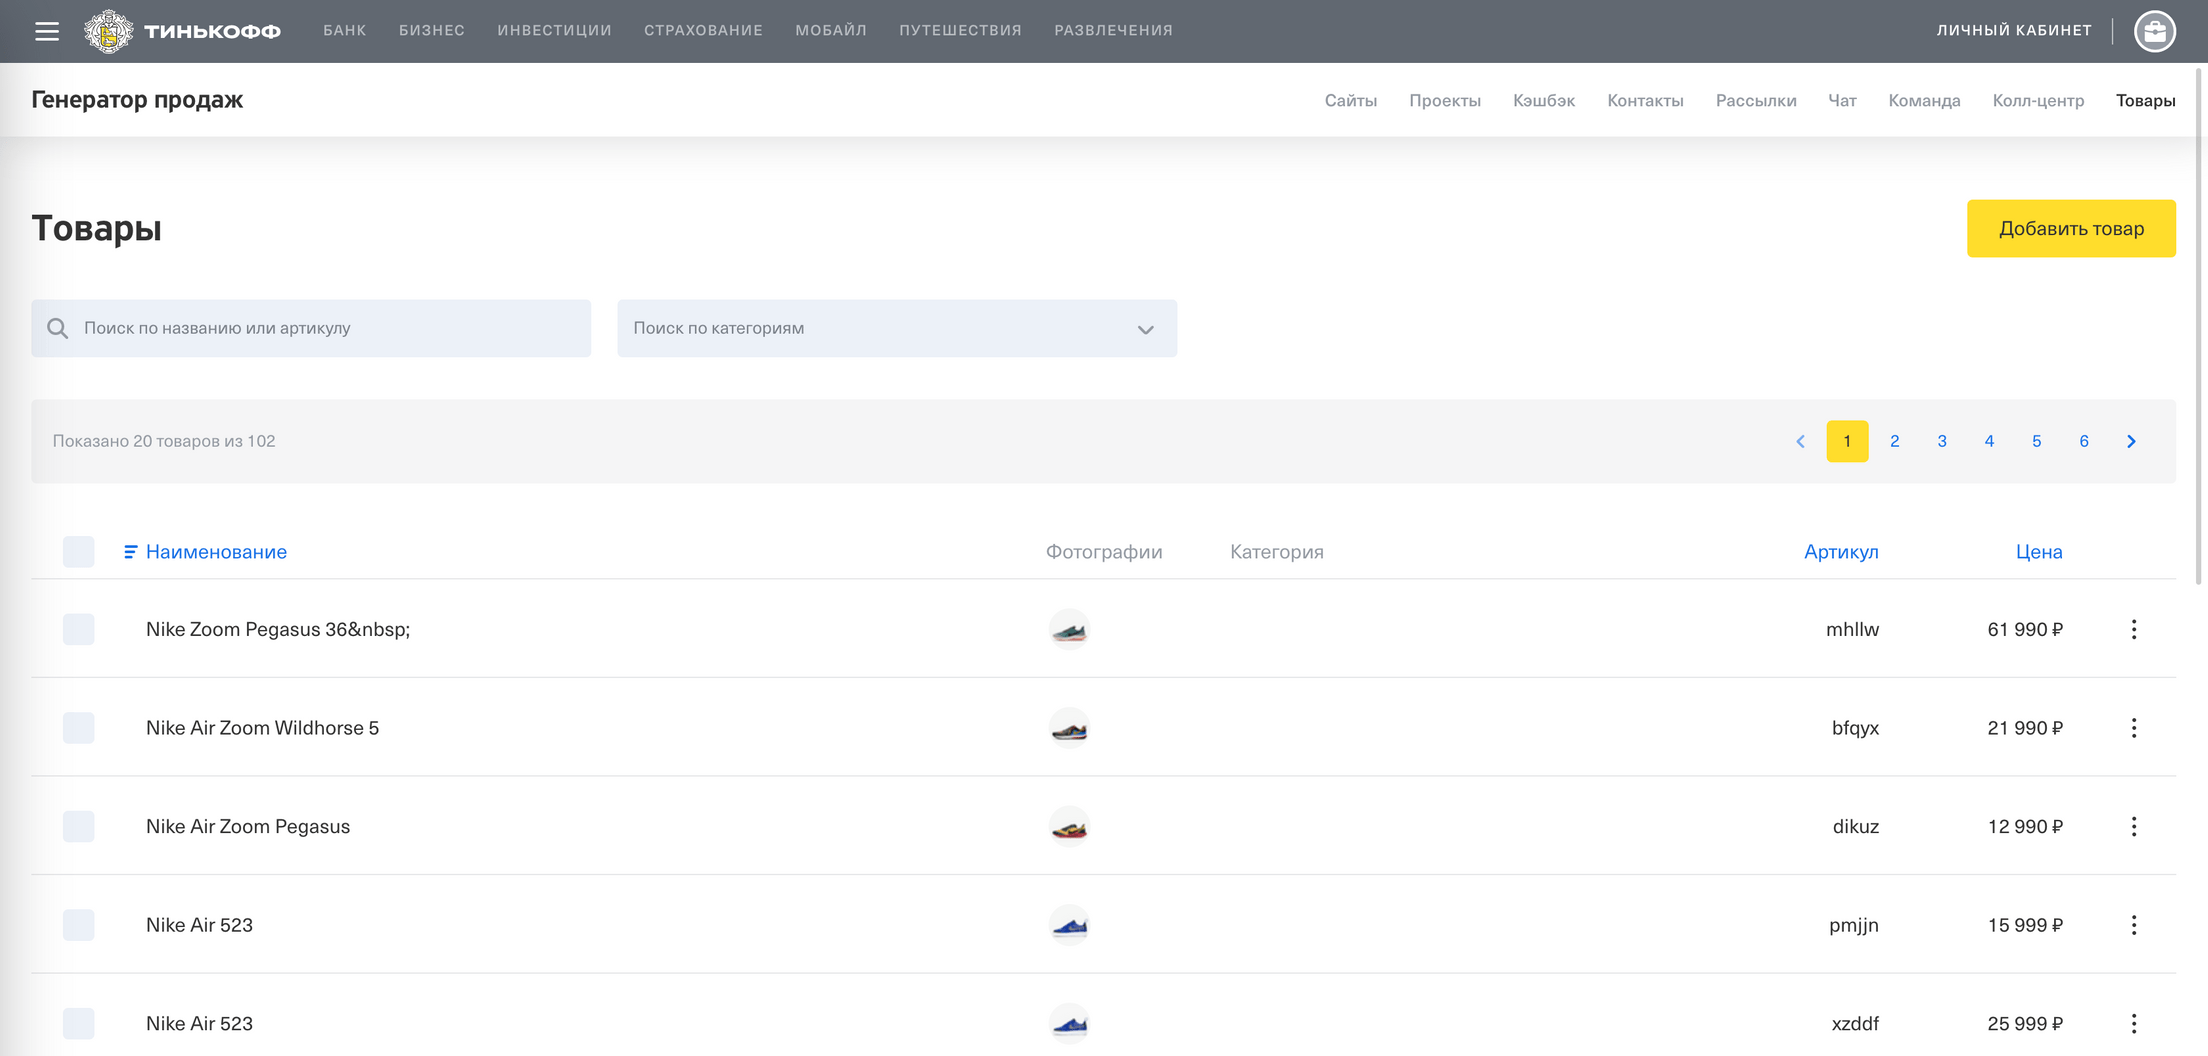Toggle the select-all checkbox in header
This screenshot has width=2208, height=1056.
click(79, 552)
